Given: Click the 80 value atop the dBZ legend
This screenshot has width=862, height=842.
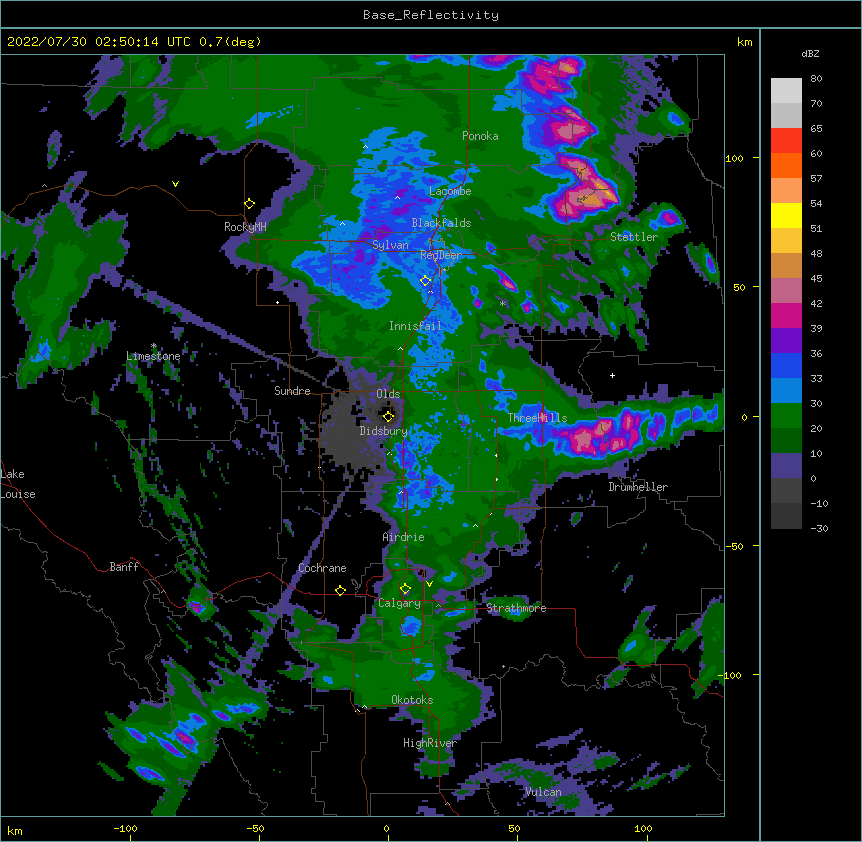Looking at the screenshot, I should coord(816,79).
